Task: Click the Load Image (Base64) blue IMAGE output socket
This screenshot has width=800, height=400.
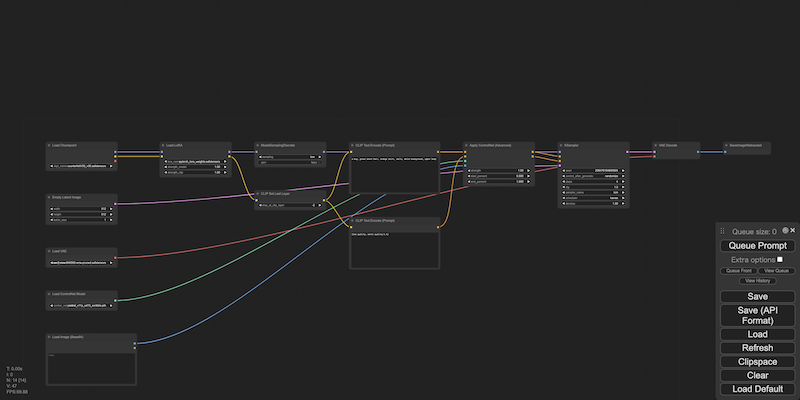Action: (x=135, y=343)
